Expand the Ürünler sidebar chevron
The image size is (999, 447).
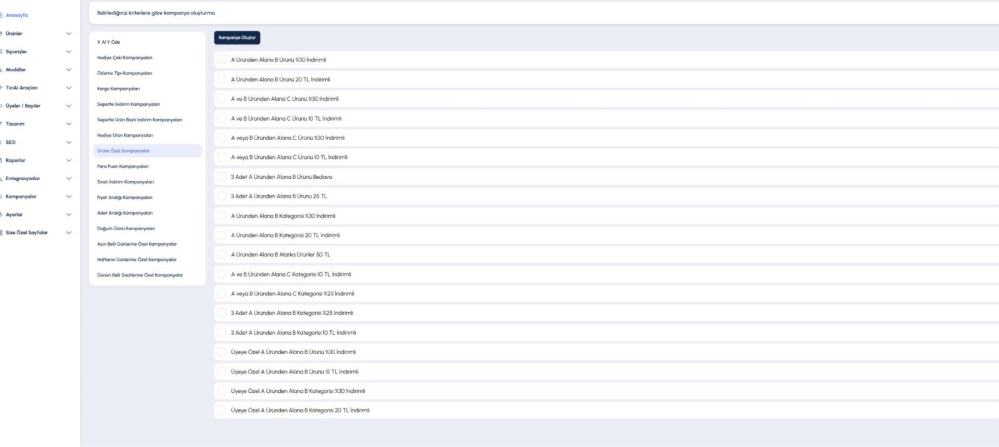click(68, 33)
